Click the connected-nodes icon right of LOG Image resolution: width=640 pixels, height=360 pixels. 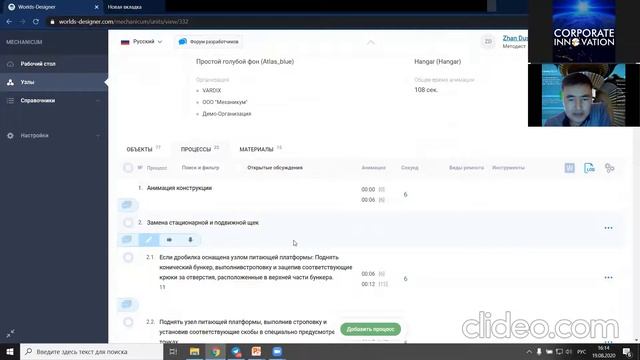pos(609,168)
